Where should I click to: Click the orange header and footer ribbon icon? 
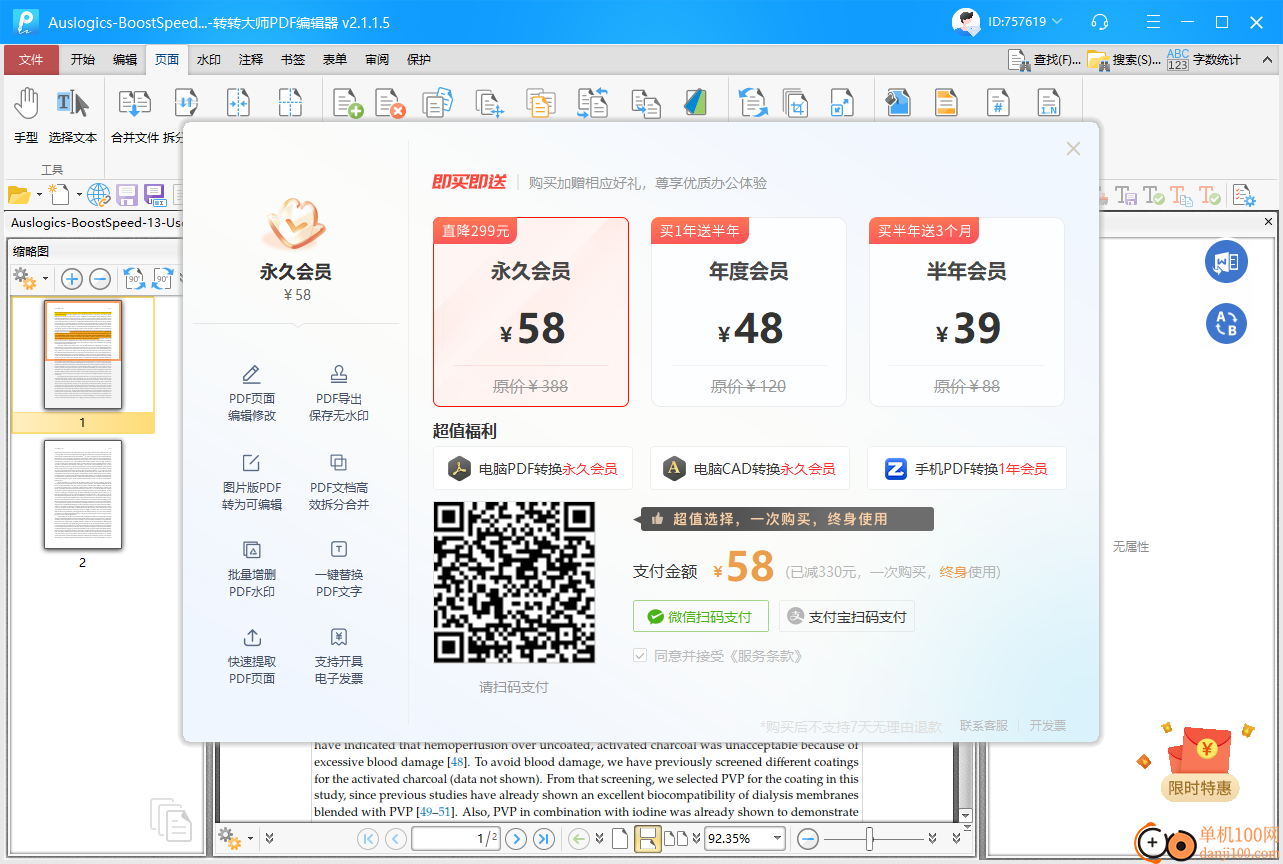tap(946, 103)
